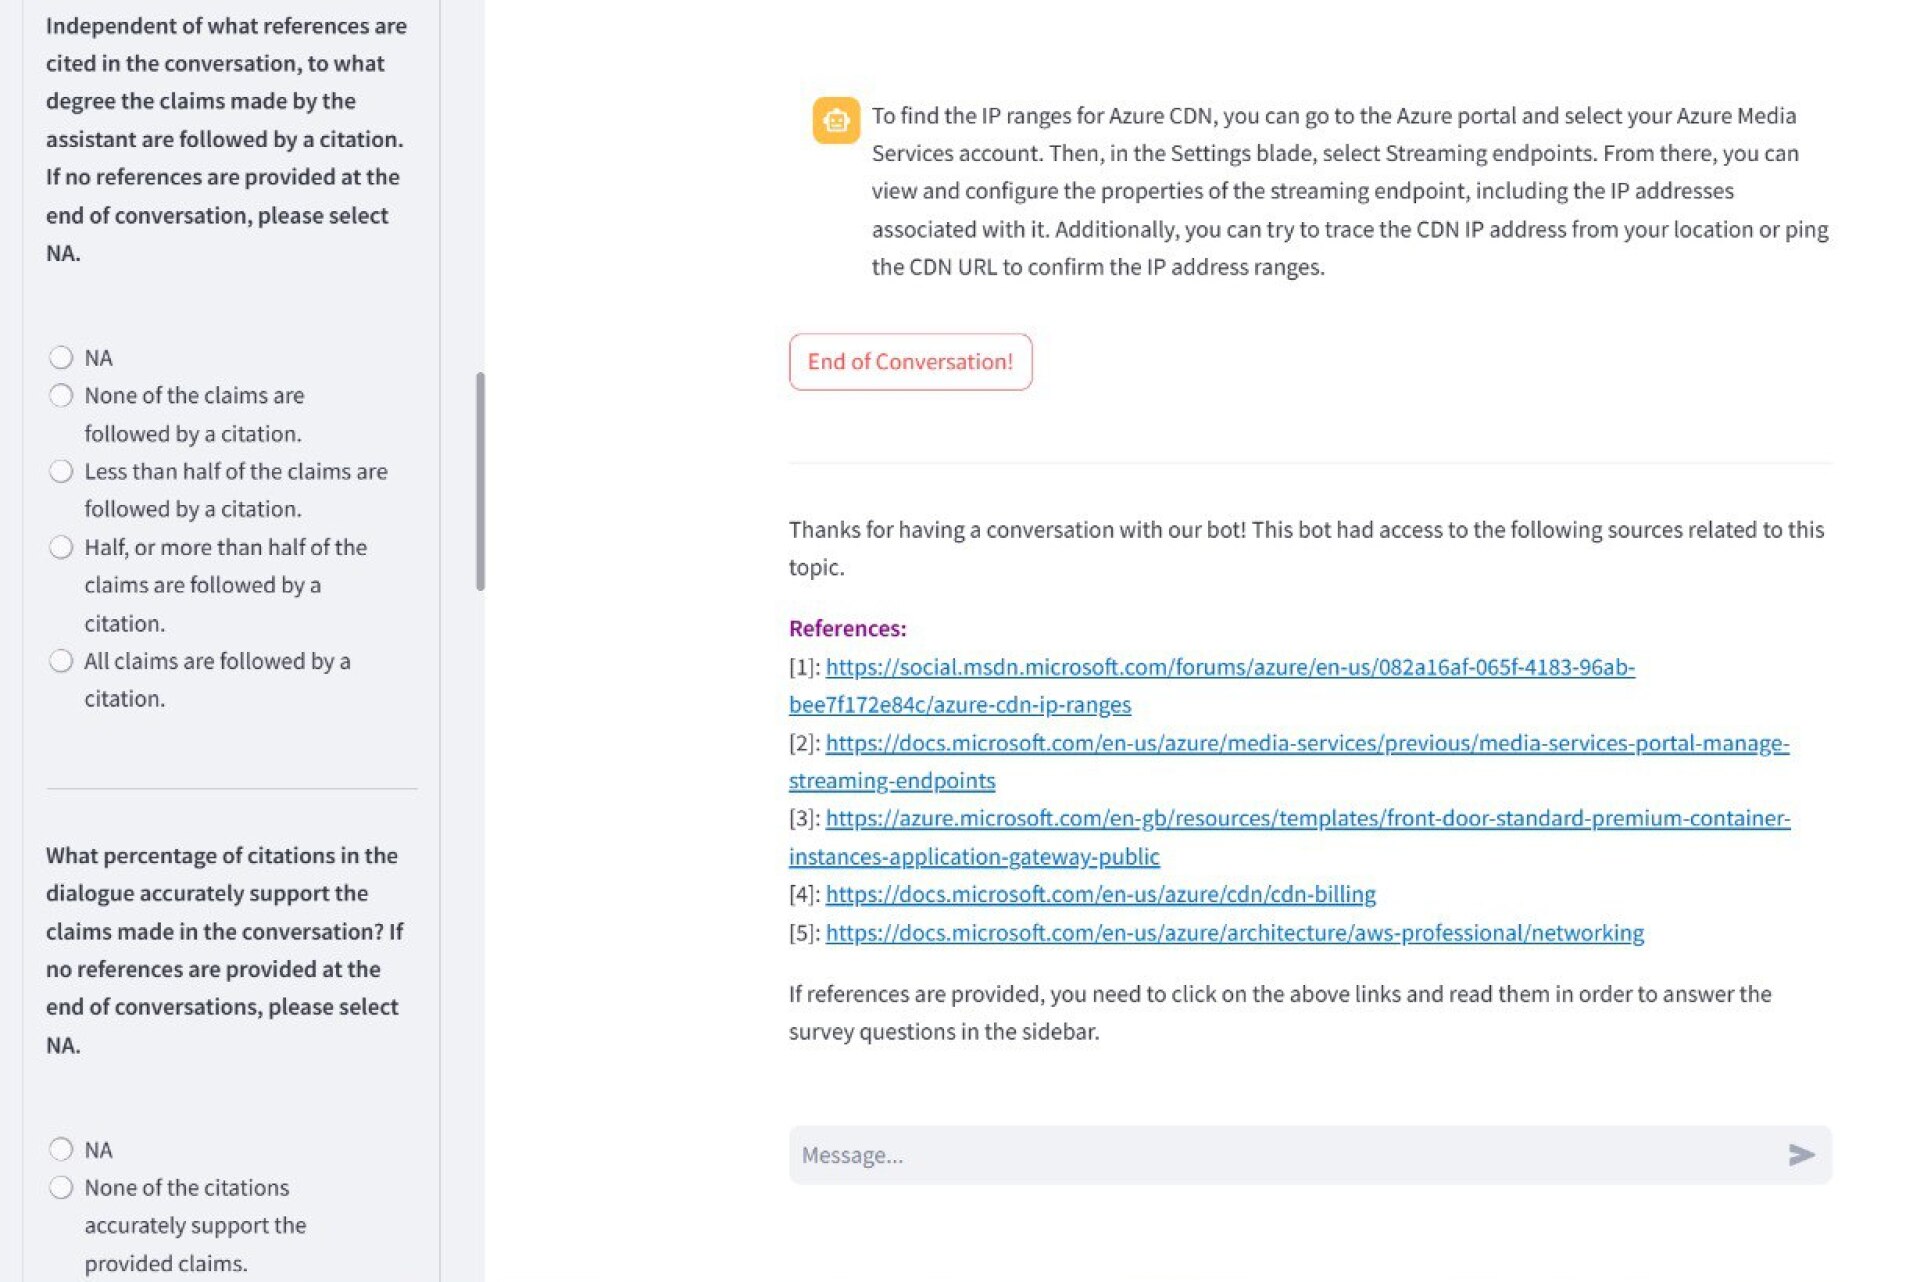This screenshot has width=1913, height=1282.
Task: Choose 'All claims are followed by a citation'
Action: coord(61,661)
